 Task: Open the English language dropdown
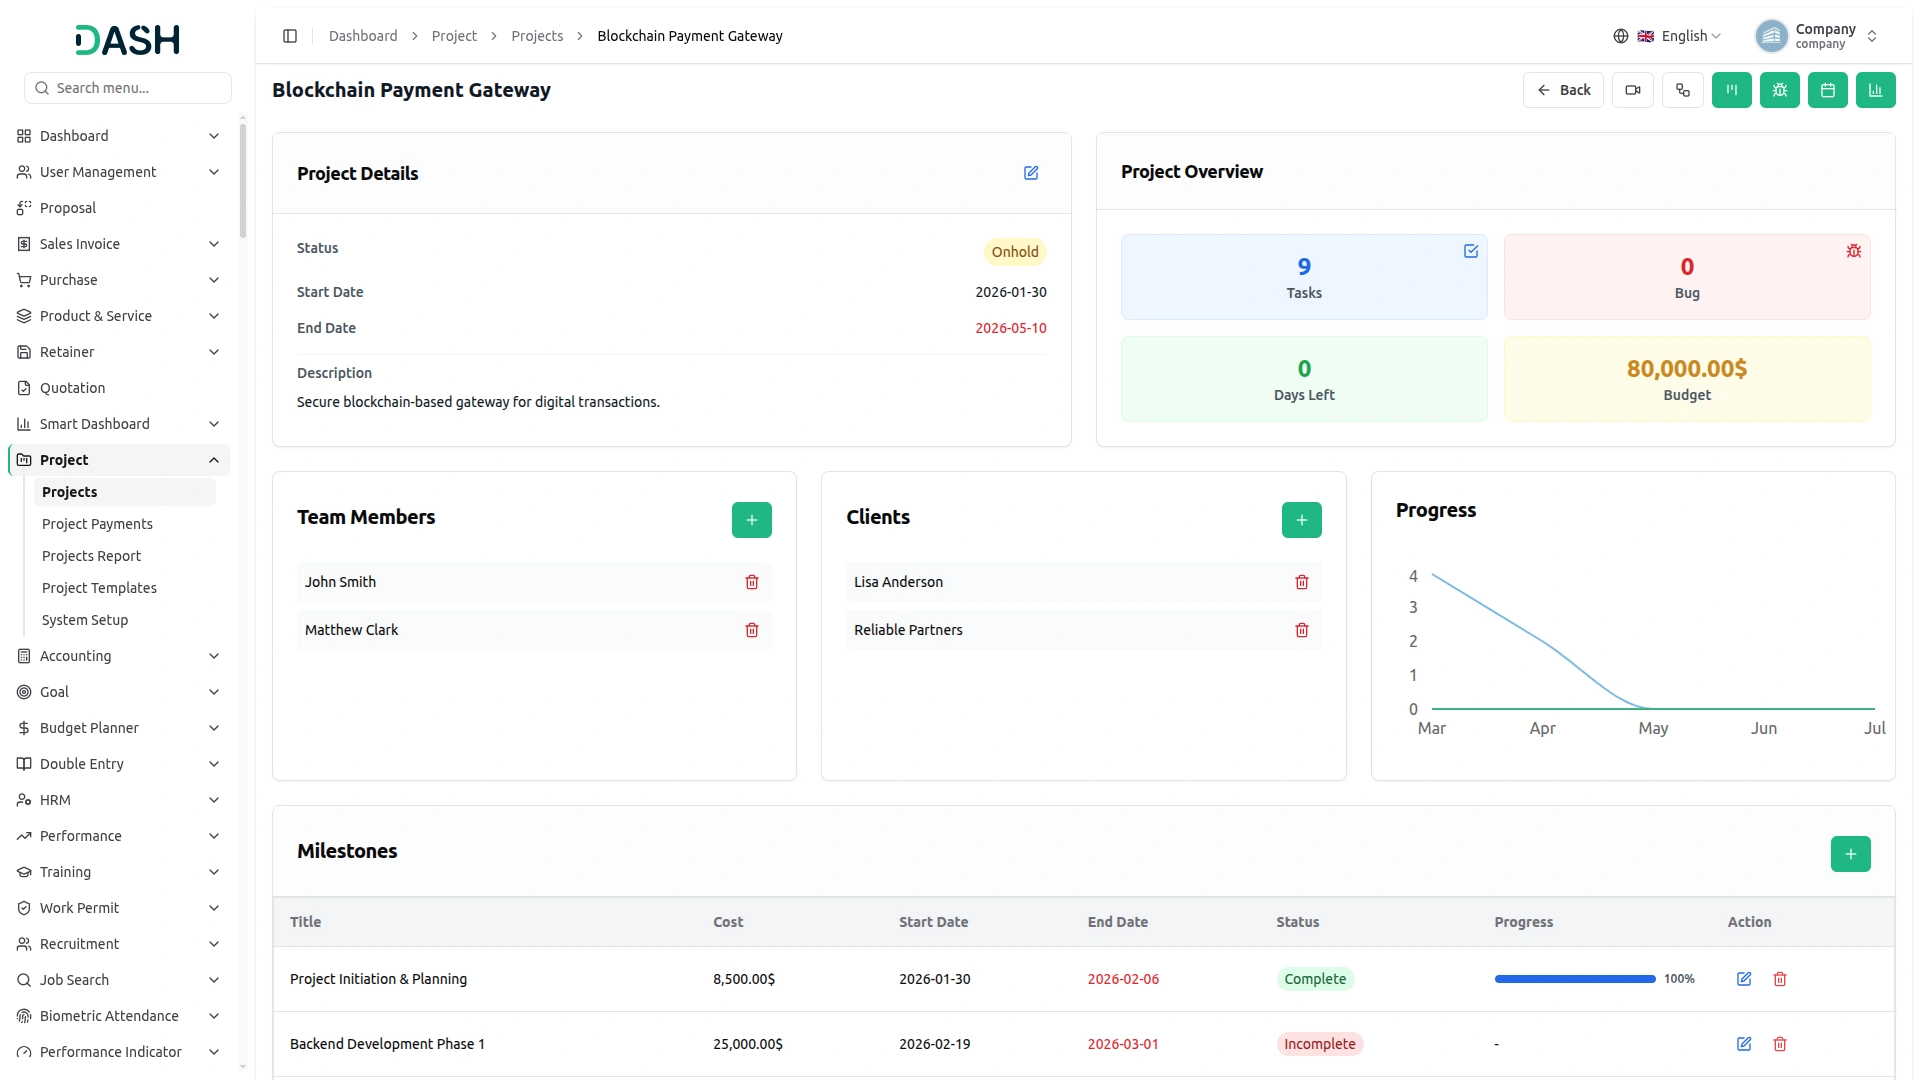click(x=1667, y=36)
